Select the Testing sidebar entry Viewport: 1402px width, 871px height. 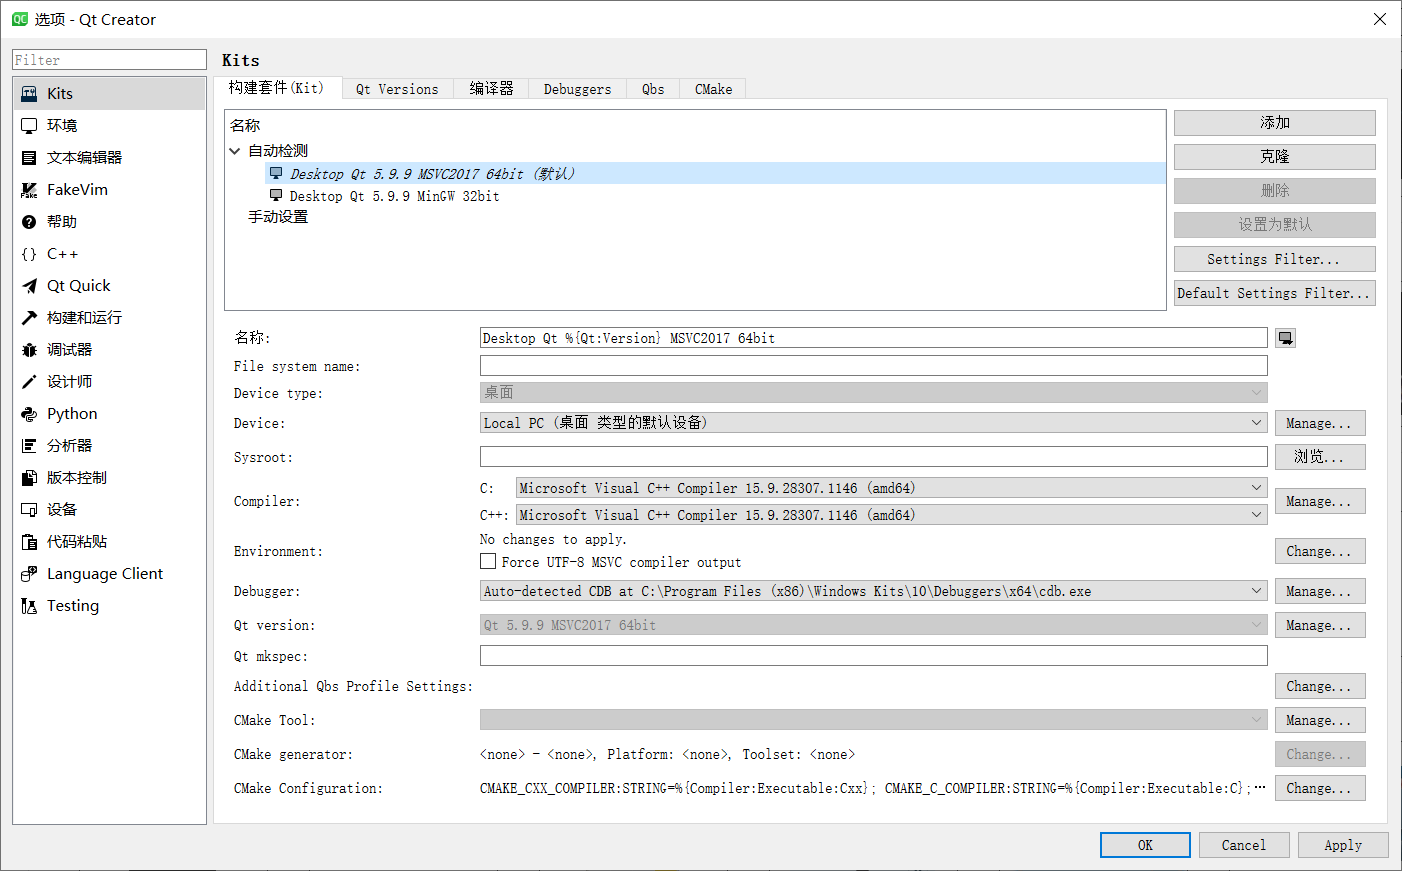[x=73, y=605]
